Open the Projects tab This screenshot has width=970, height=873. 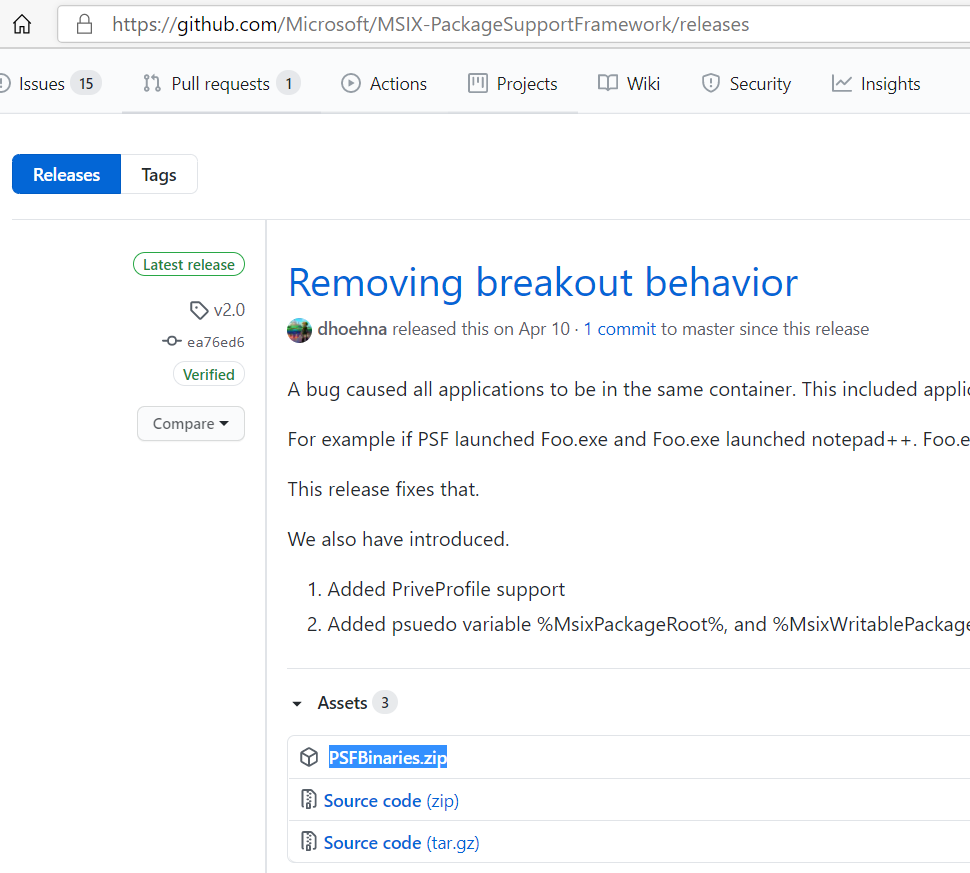click(513, 84)
